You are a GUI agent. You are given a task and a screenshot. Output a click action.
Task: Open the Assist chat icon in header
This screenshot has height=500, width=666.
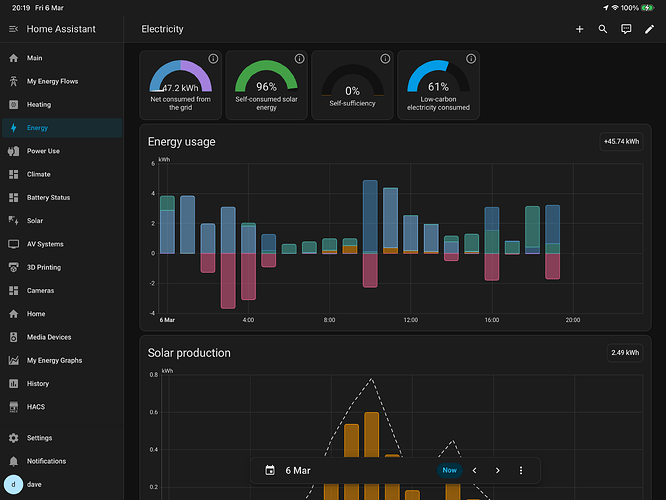click(626, 29)
